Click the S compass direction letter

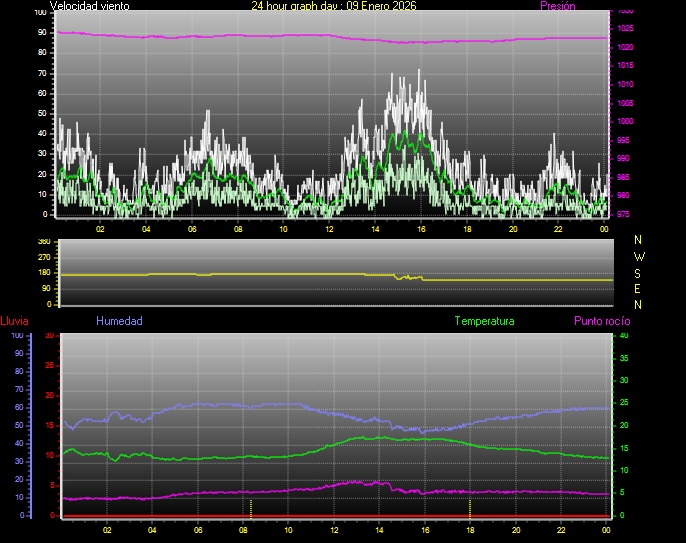(639, 272)
